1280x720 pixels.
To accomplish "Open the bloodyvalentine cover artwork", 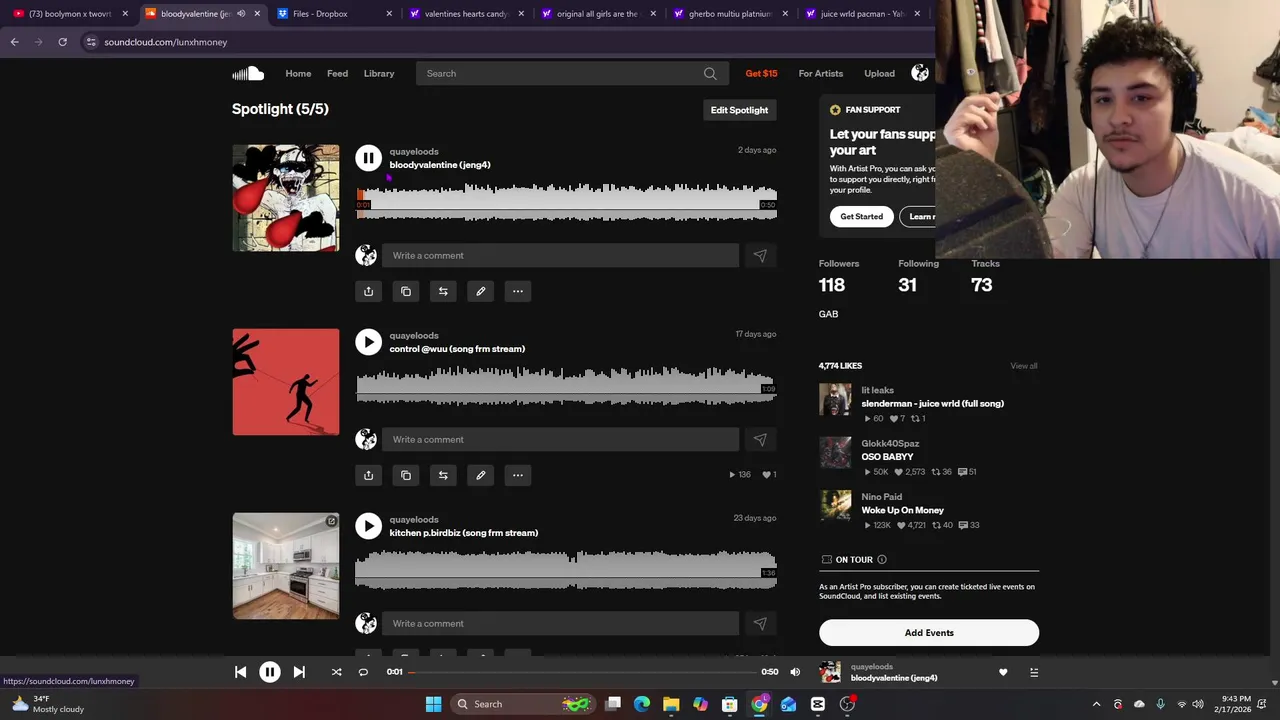I will tap(286, 198).
